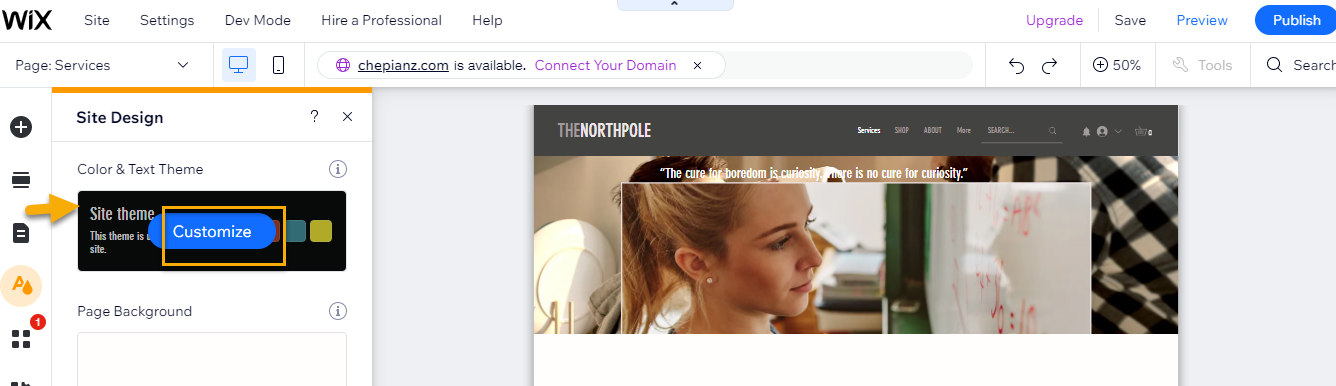
Task: Collapse the top bar with chevron tab
Action: coord(675,5)
